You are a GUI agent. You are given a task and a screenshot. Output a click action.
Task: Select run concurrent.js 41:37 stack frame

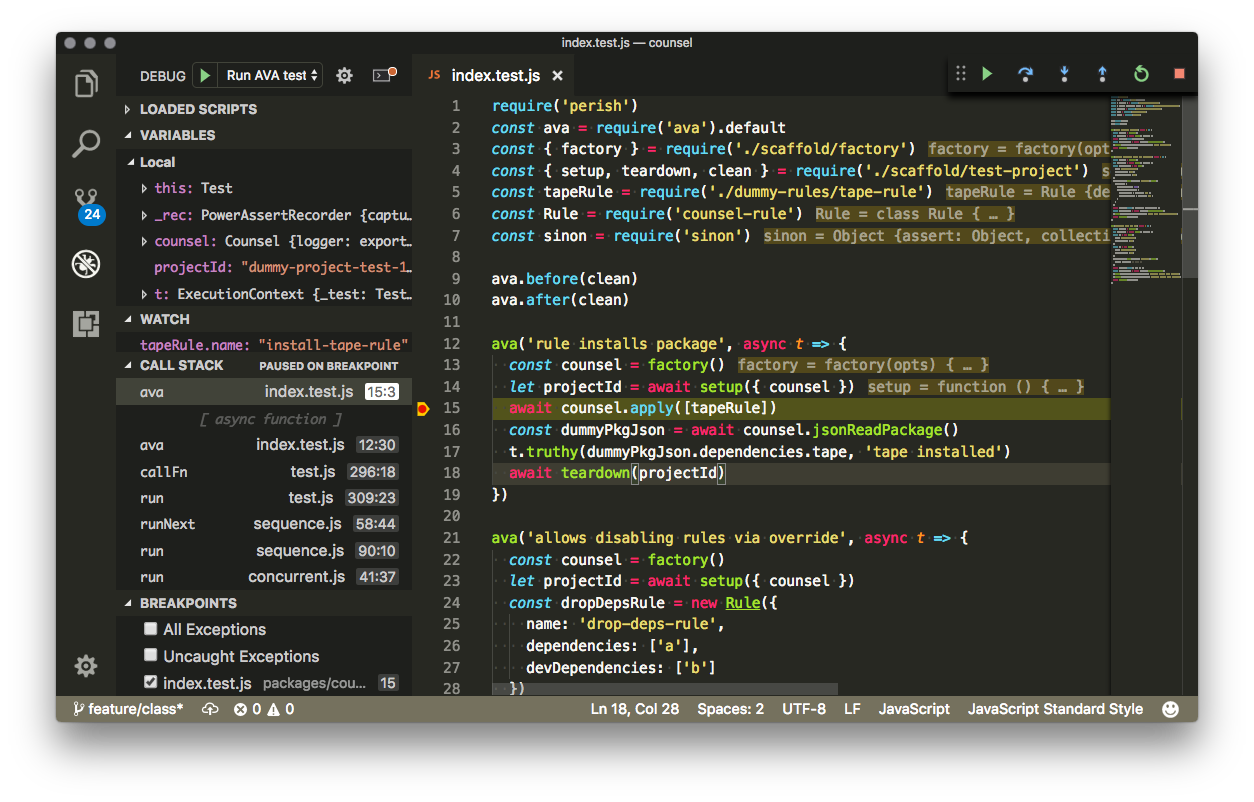pos(264,577)
